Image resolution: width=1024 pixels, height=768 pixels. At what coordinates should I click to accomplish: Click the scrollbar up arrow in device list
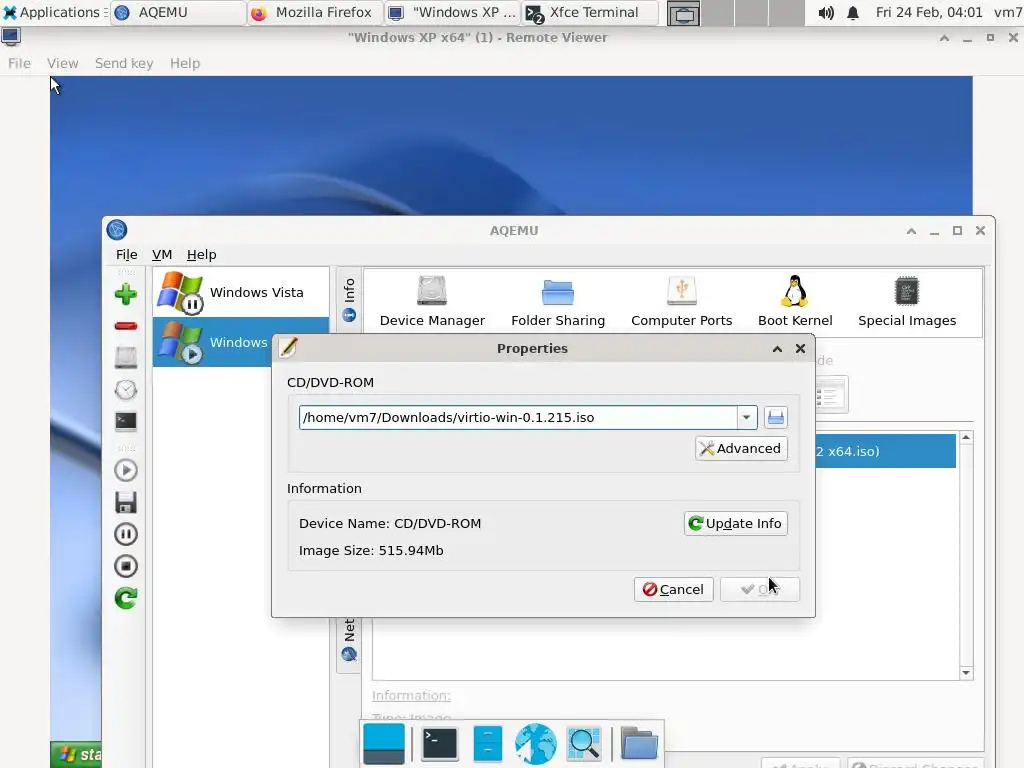[x=966, y=438]
